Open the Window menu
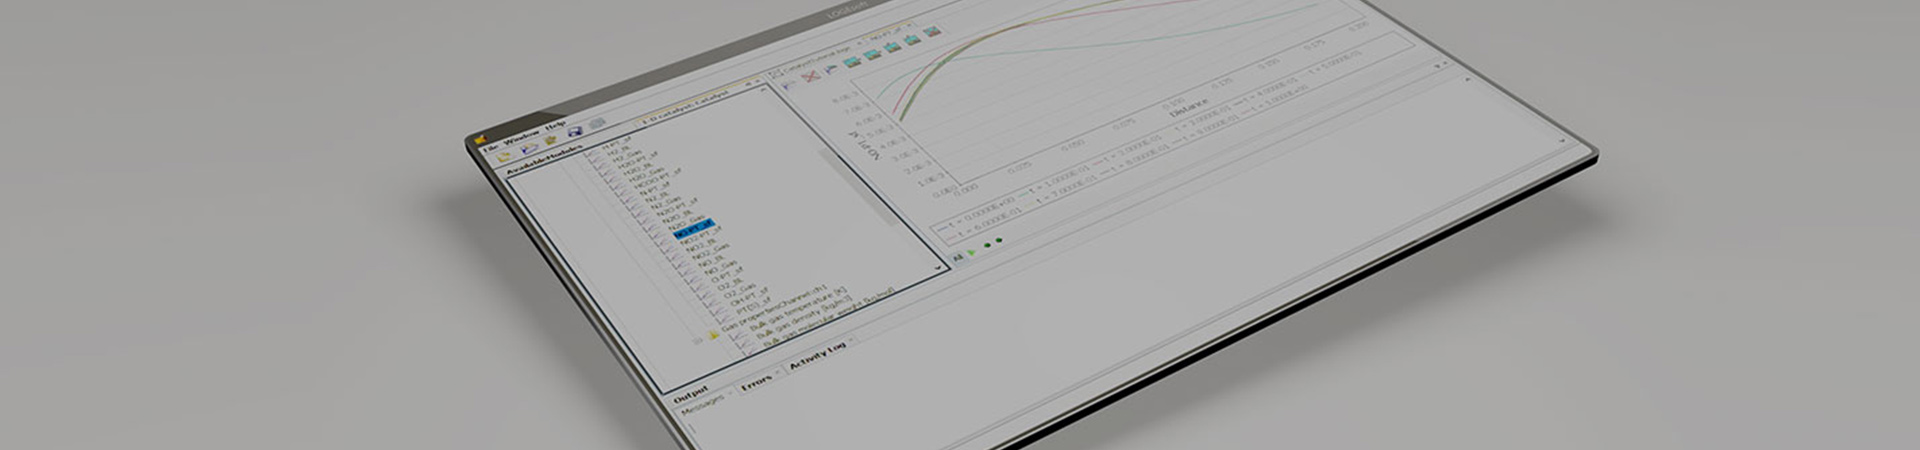 pos(522,139)
